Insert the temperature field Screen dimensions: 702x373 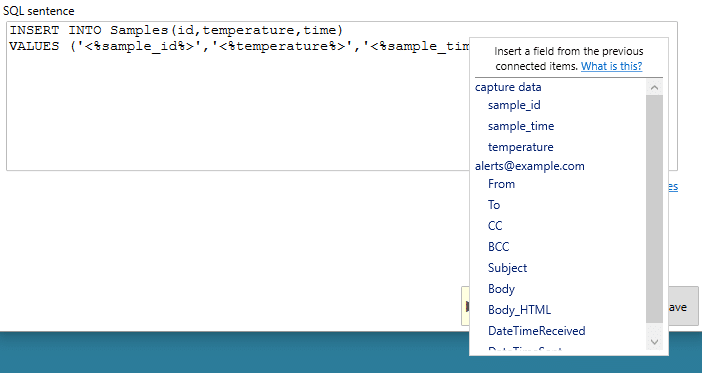click(520, 147)
